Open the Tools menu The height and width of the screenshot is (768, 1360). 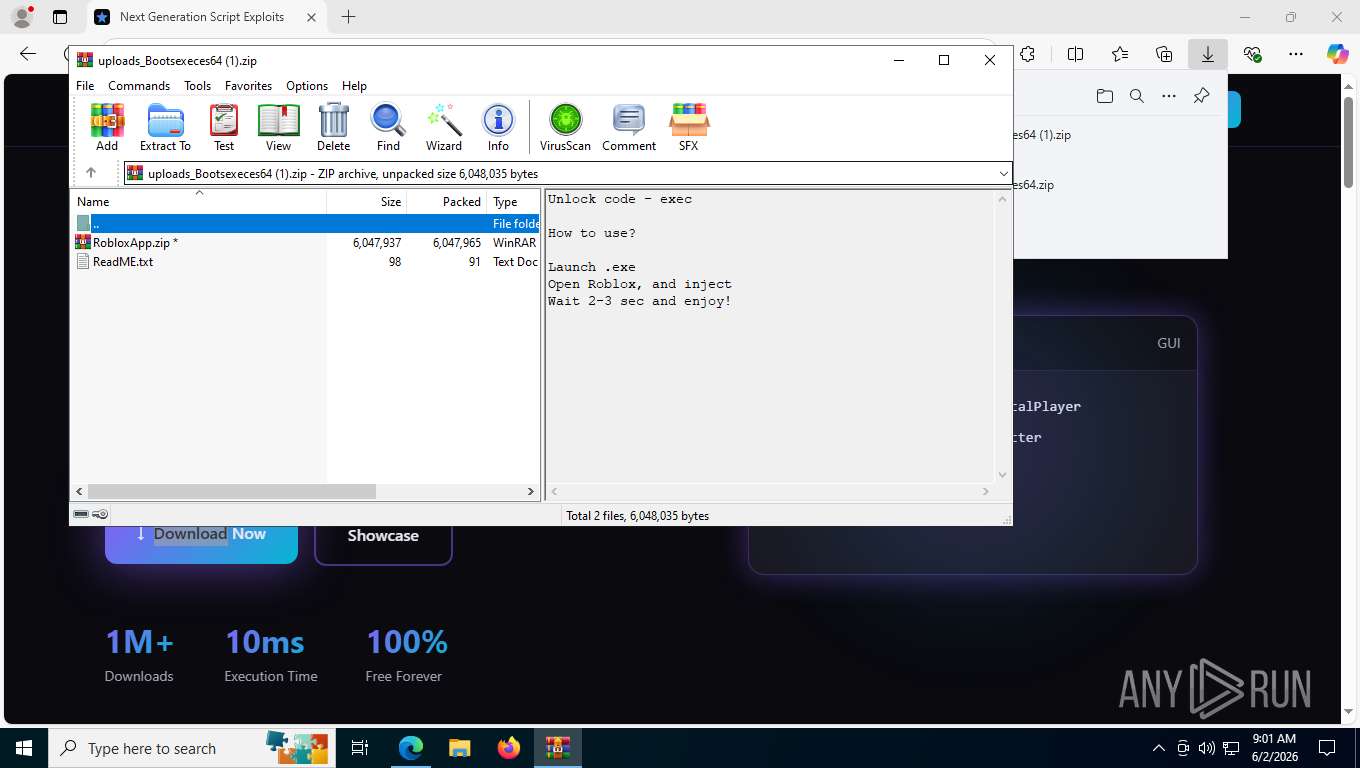(197, 86)
